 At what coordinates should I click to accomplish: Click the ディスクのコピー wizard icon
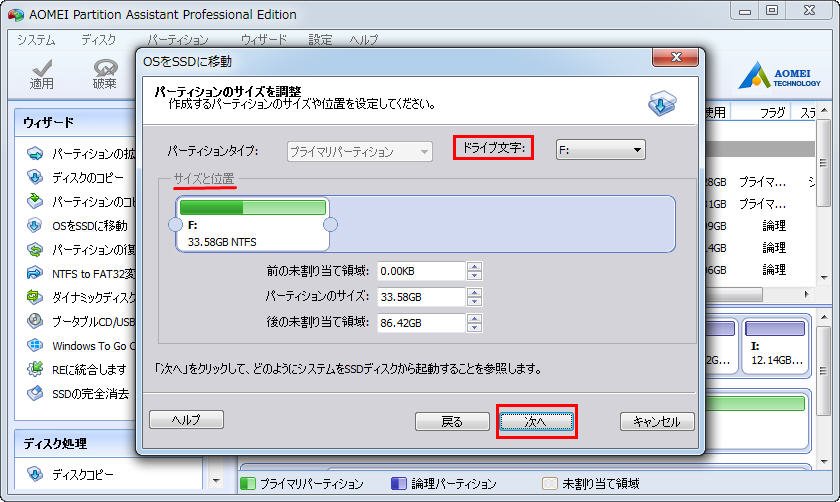(35, 177)
